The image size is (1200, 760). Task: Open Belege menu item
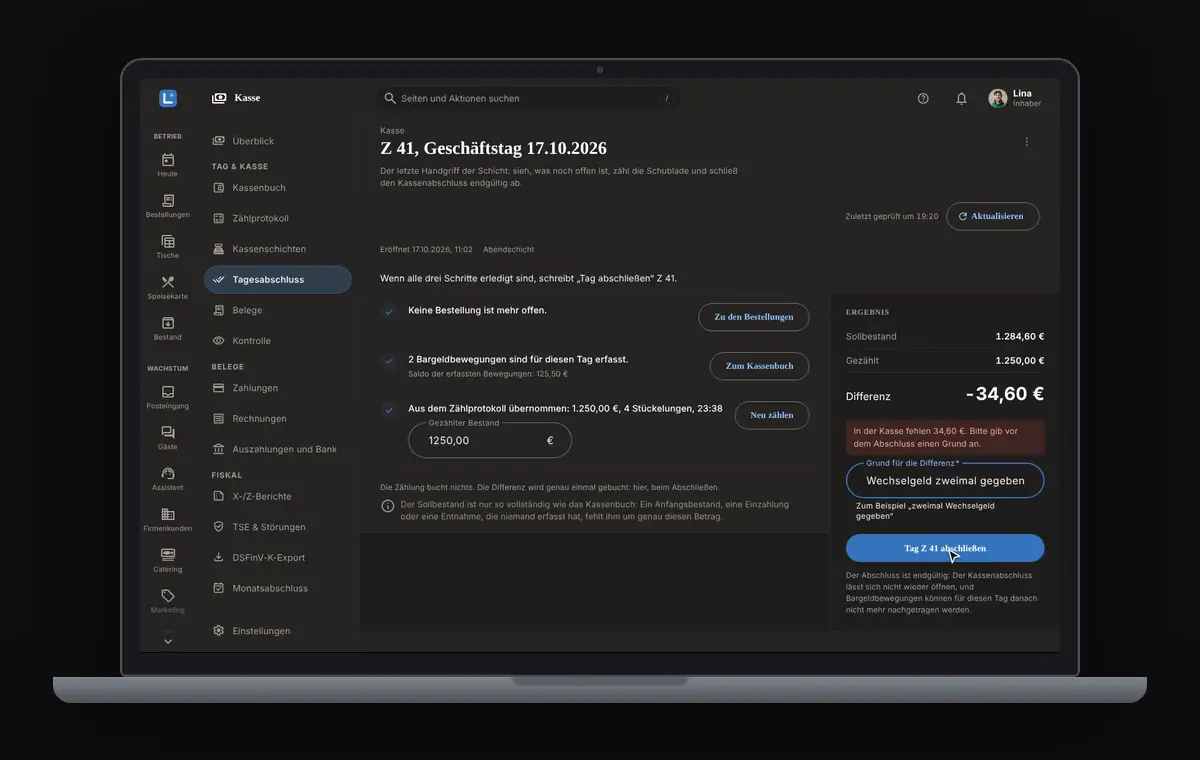click(277, 310)
